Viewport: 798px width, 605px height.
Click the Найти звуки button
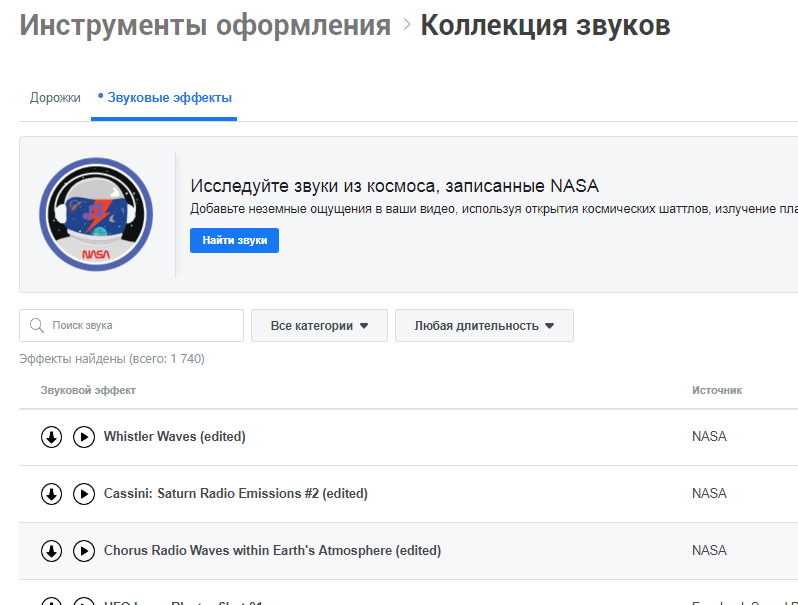pyautogui.click(x=234, y=240)
